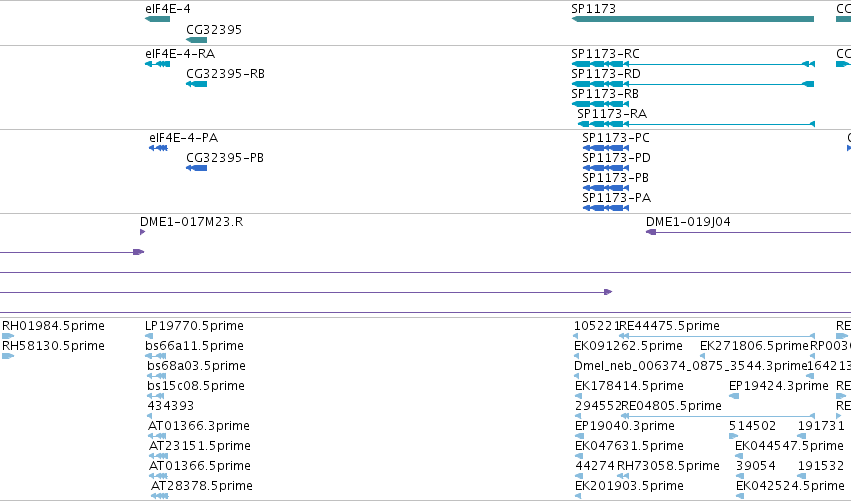Open the eIF4E-4-RA transcript
This screenshot has width=851, height=501.
pyautogui.click(x=157, y=64)
